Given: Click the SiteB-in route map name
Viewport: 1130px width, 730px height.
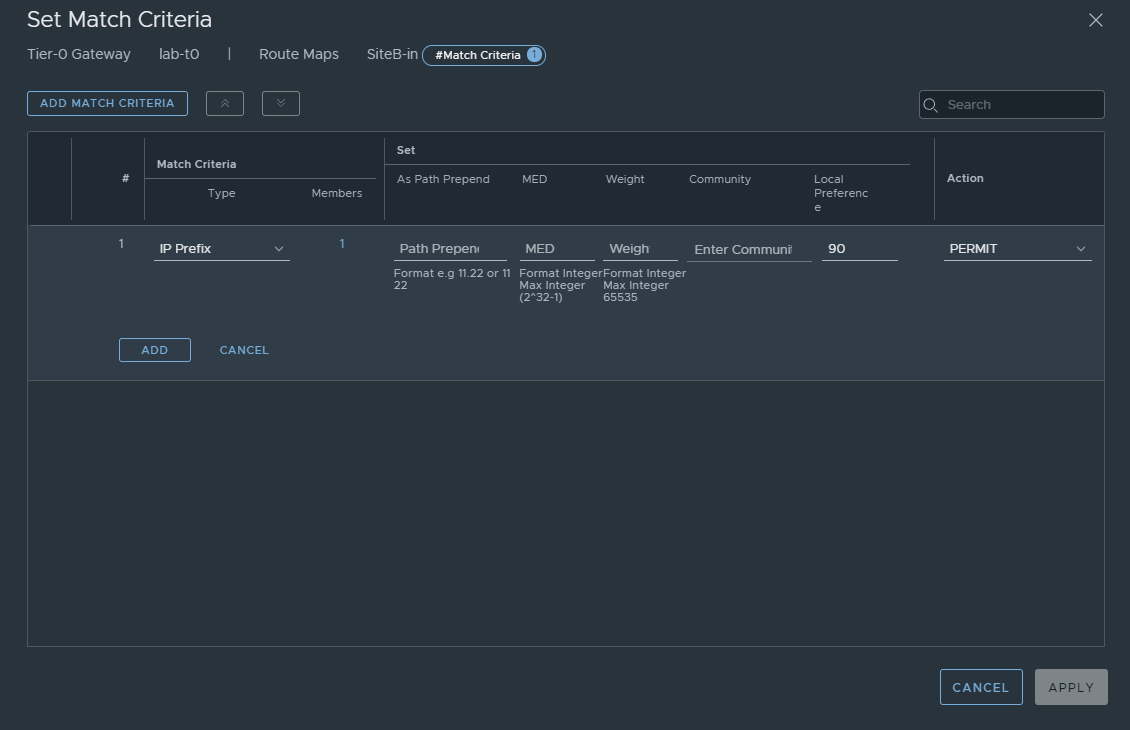Looking at the screenshot, I should pos(392,55).
